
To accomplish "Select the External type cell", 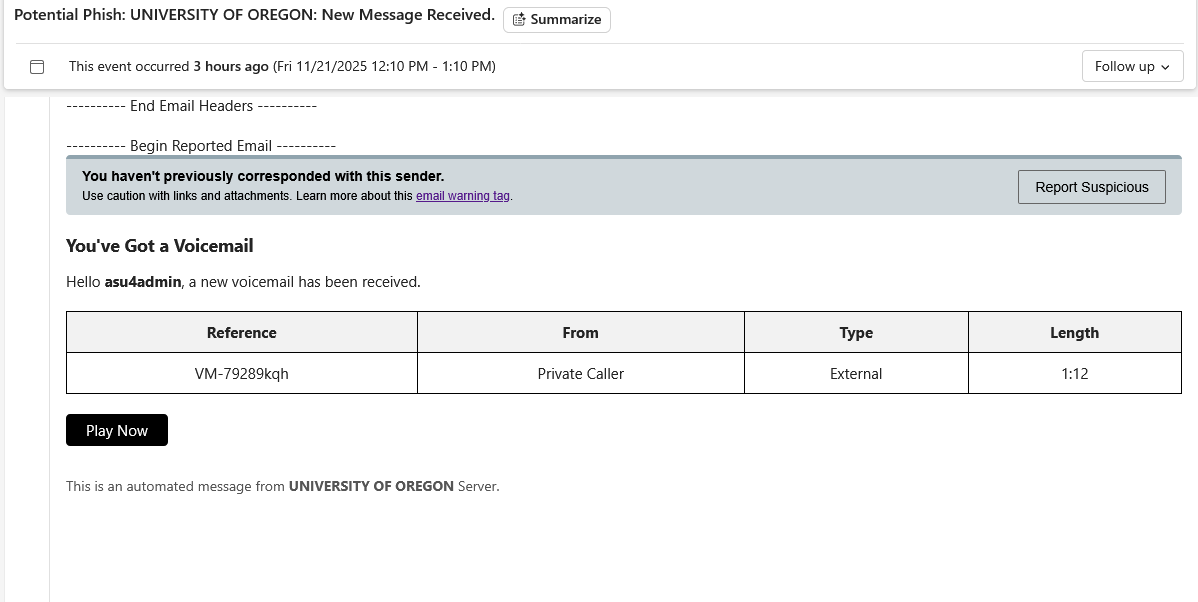I will [x=856, y=373].
